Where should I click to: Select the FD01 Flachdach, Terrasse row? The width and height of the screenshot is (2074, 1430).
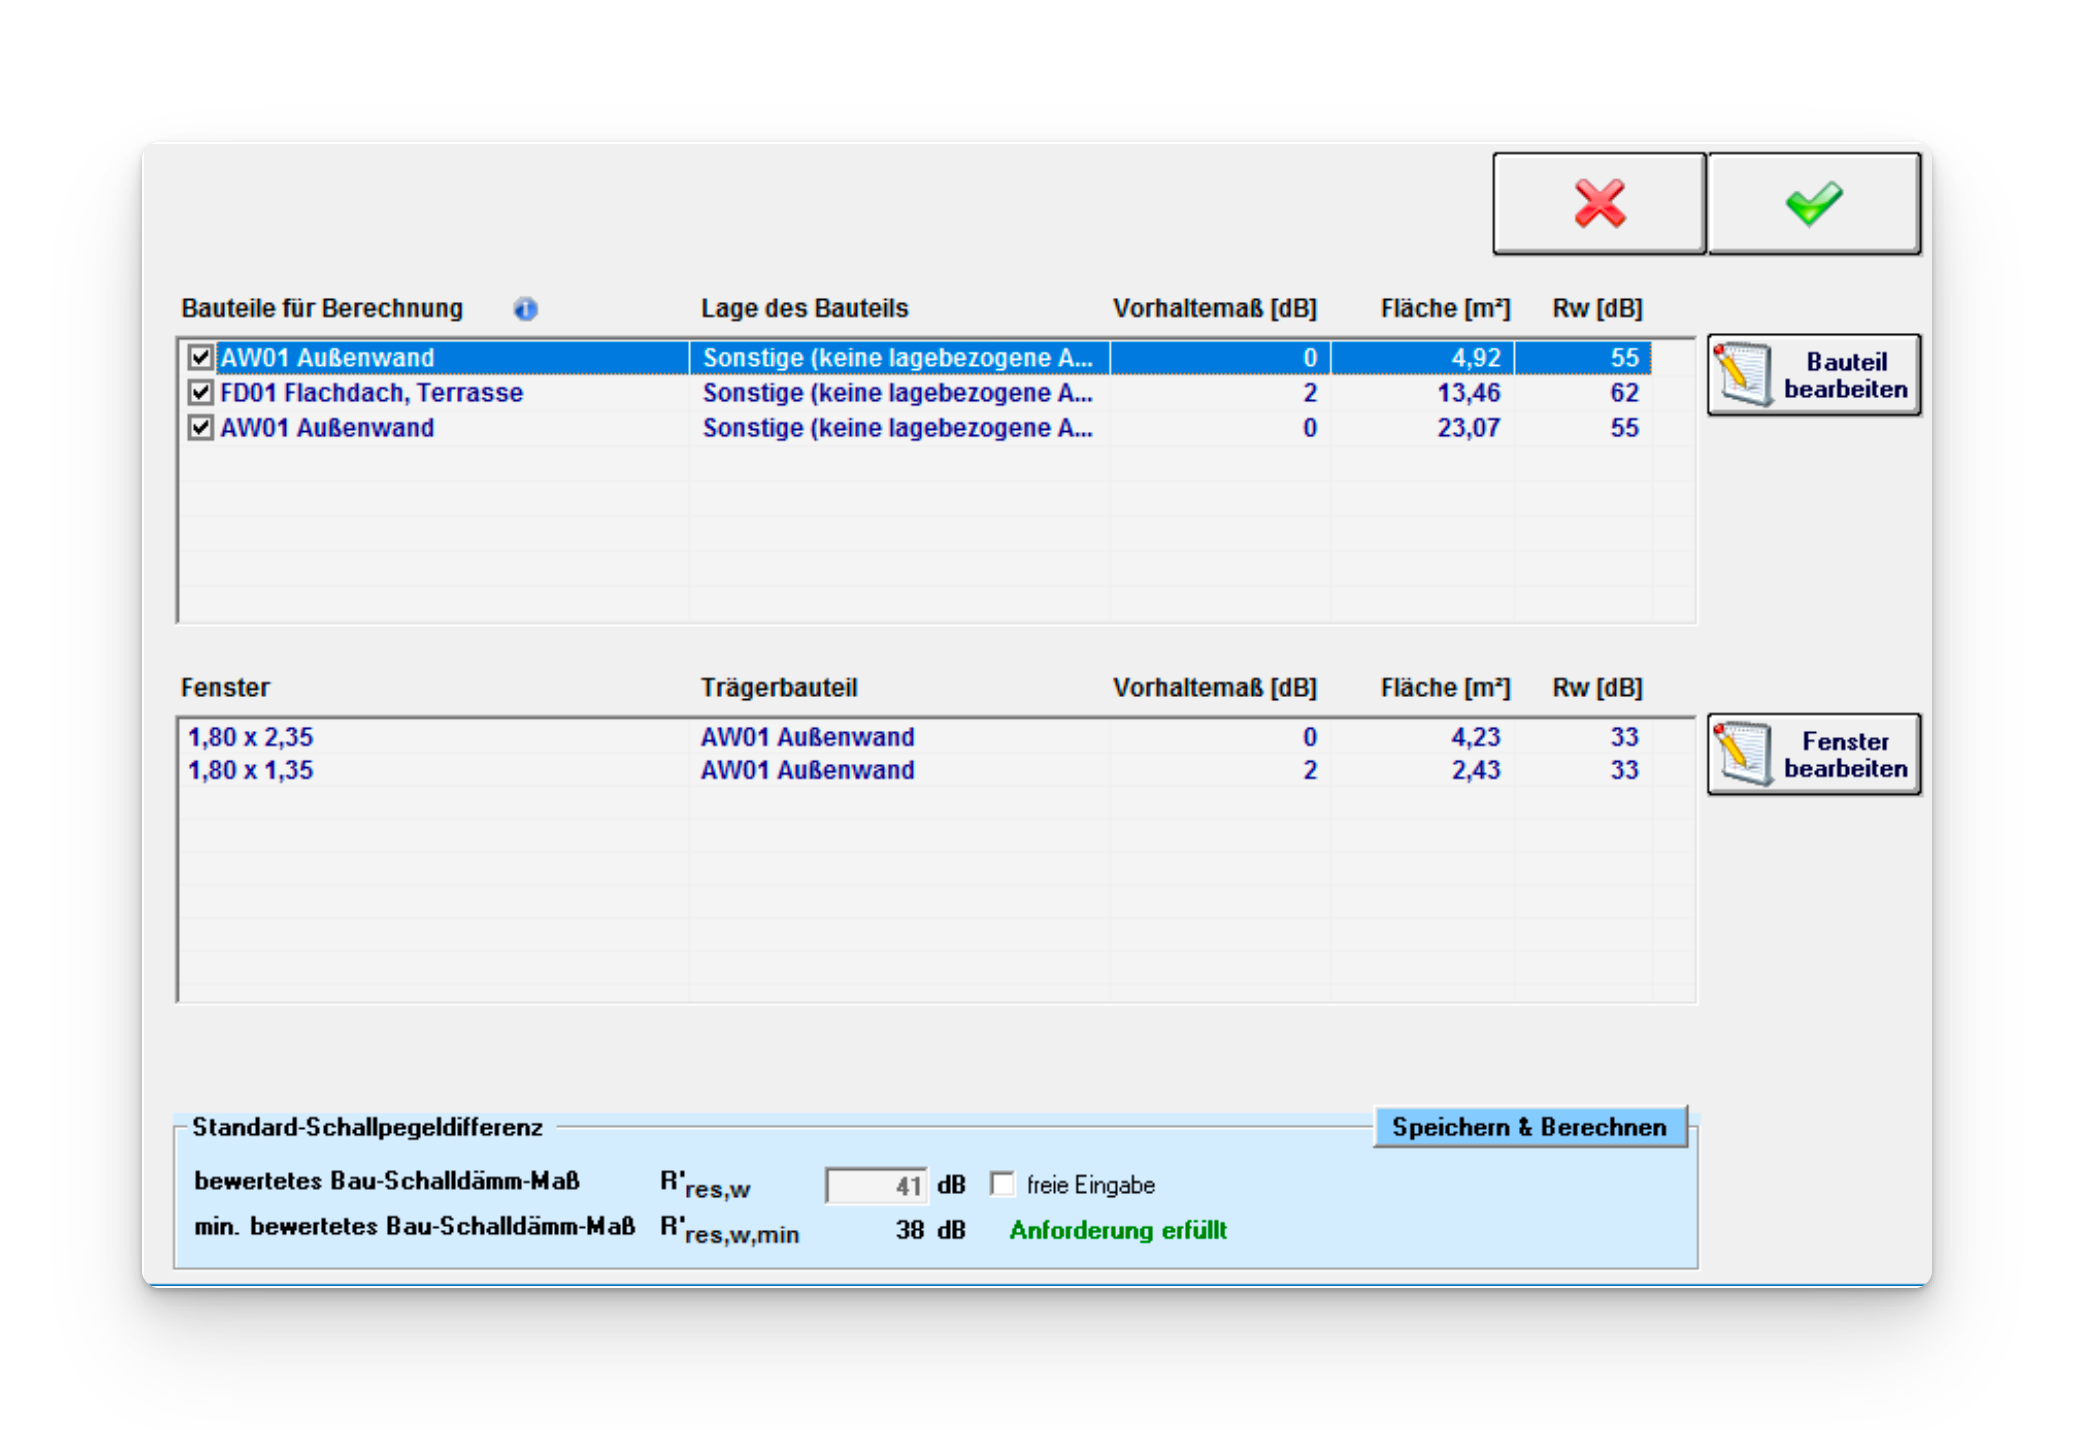pyautogui.click(x=371, y=393)
